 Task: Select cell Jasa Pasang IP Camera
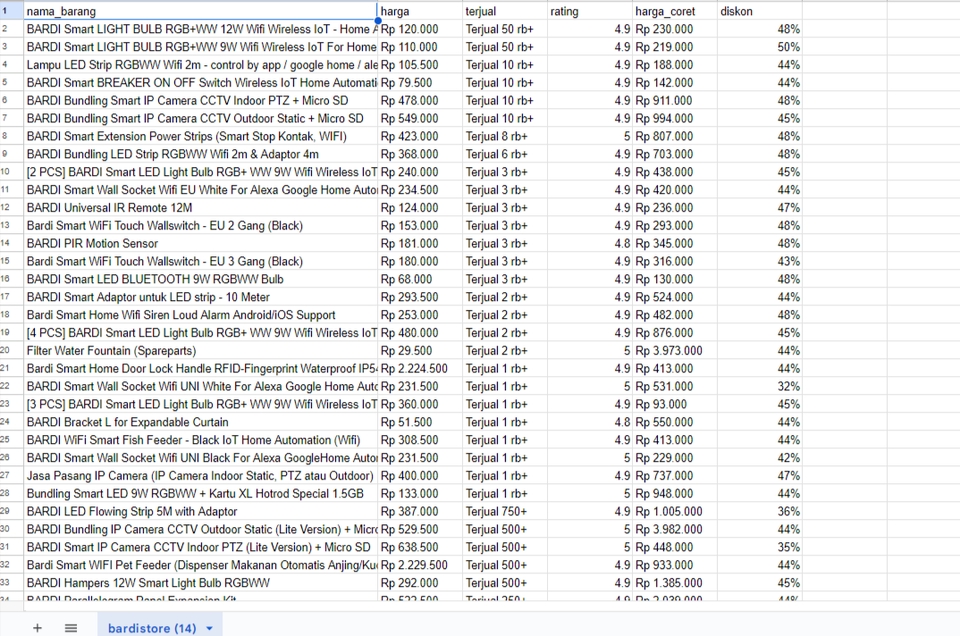pyautogui.click(x=201, y=476)
